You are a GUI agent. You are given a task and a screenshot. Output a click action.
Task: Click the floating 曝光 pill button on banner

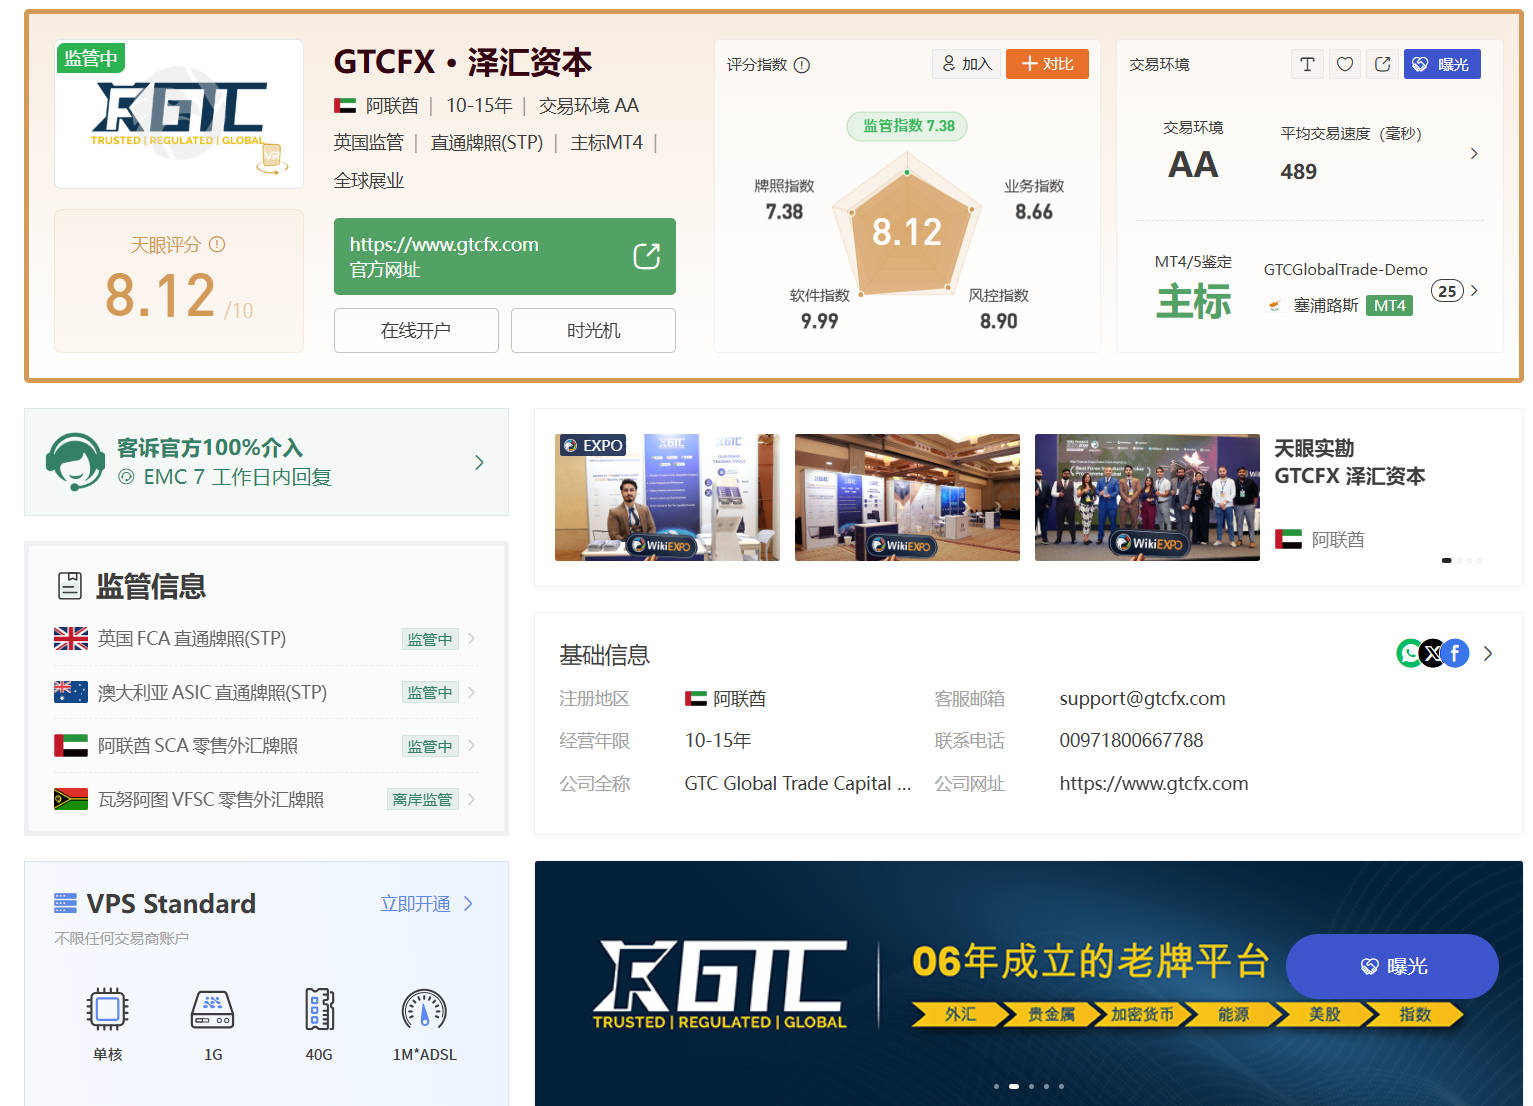click(1392, 966)
